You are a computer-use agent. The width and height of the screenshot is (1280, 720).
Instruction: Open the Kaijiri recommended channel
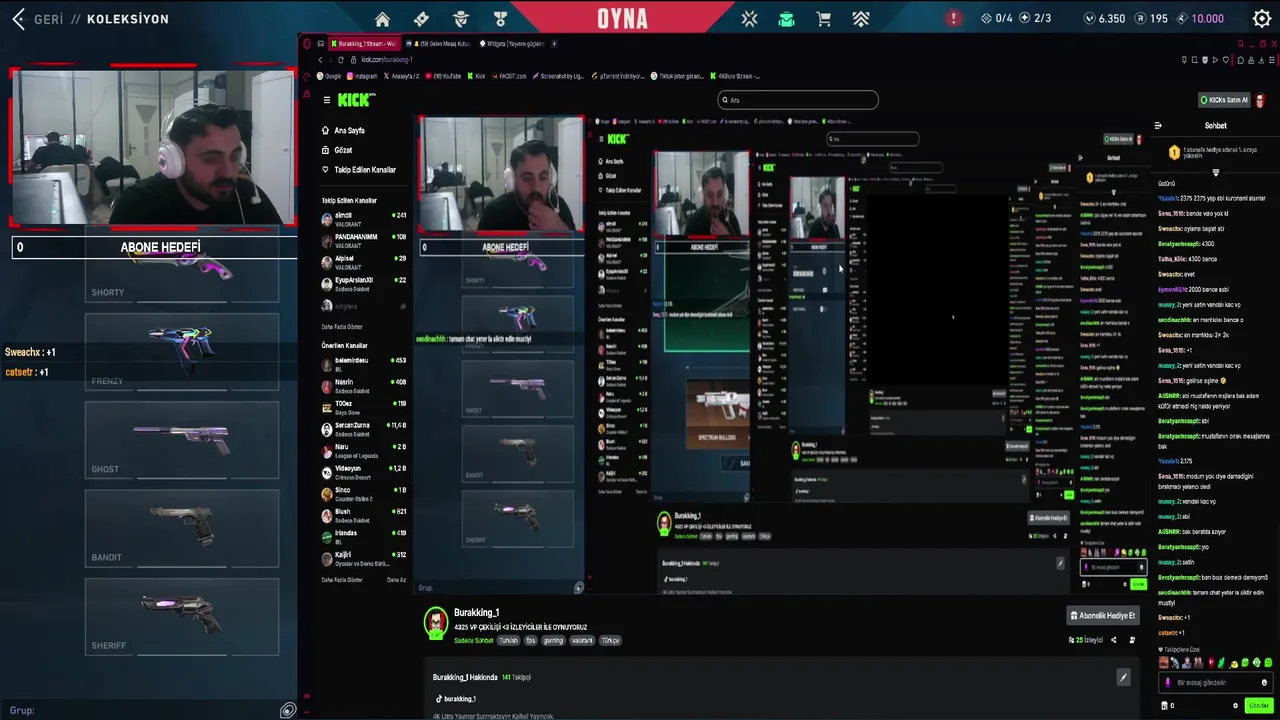[x=364, y=558]
